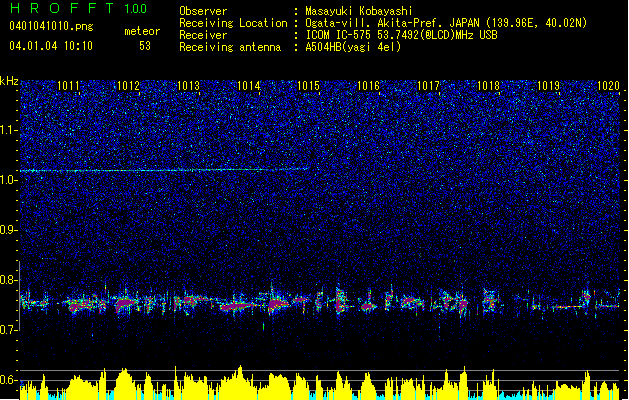
Task: Click the date stamp 04.01.04 10:10
Action: click(x=51, y=45)
